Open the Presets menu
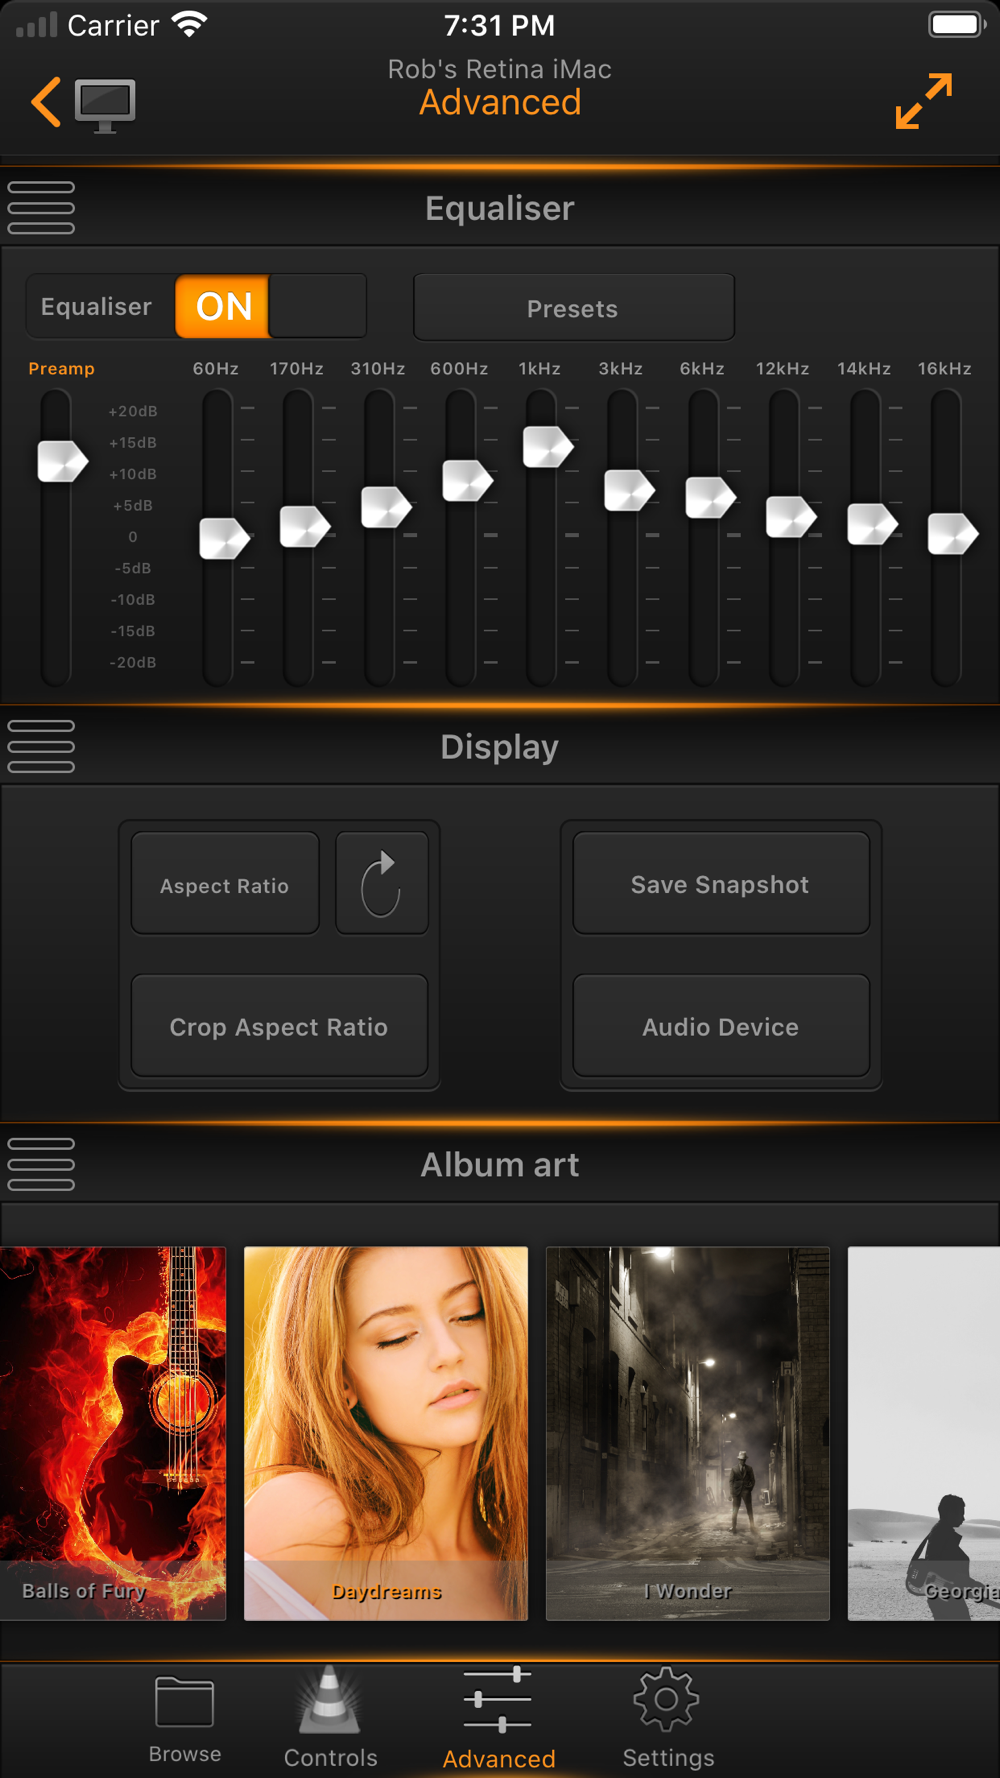Screen dimensions: 1000x1778 tap(574, 308)
